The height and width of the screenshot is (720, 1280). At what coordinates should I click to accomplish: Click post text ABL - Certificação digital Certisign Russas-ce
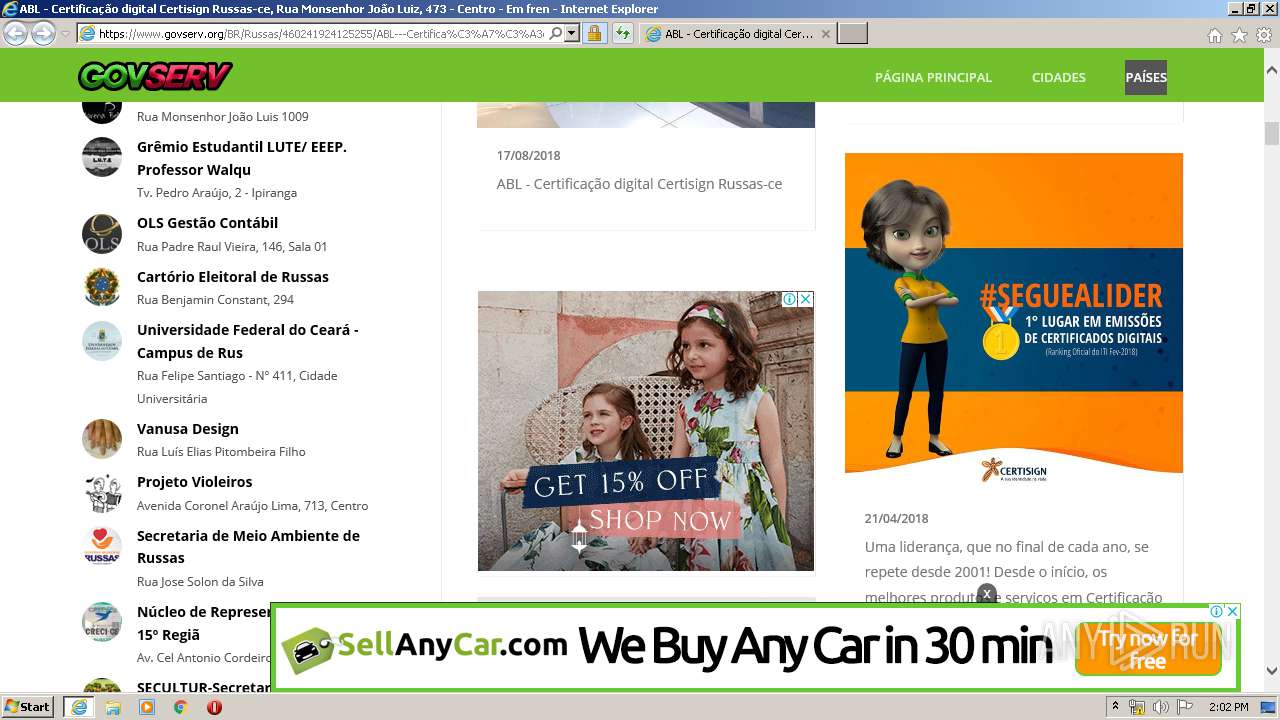pyautogui.click(x=639, y=184)
